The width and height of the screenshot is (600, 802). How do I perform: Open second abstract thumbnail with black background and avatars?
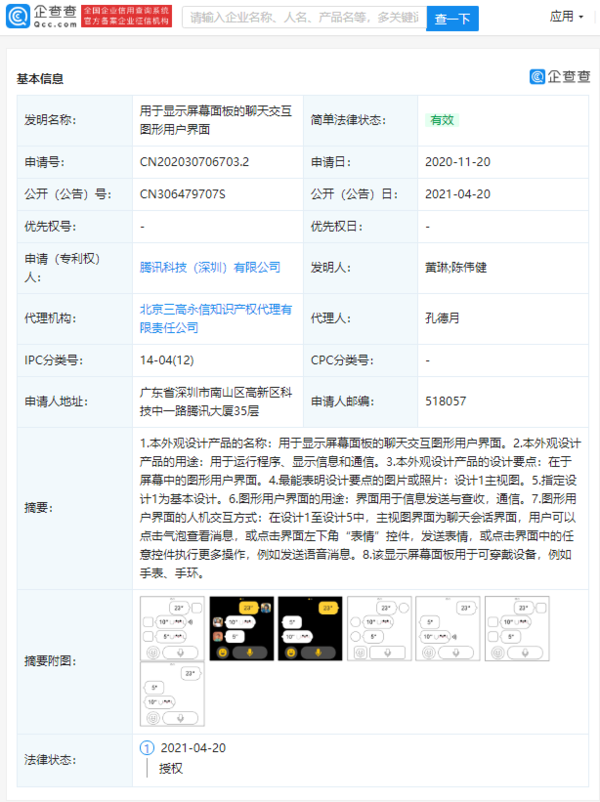[241, 628]
